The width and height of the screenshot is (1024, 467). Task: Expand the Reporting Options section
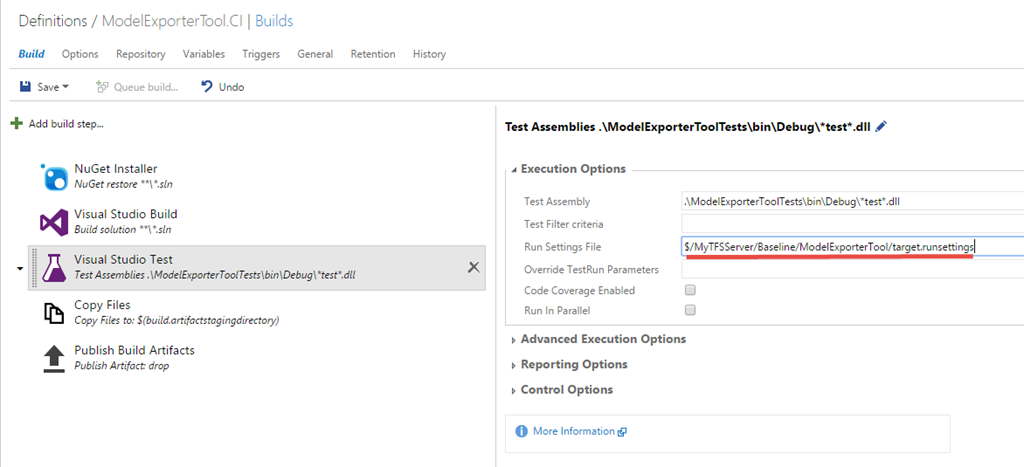tap(573, 365)
